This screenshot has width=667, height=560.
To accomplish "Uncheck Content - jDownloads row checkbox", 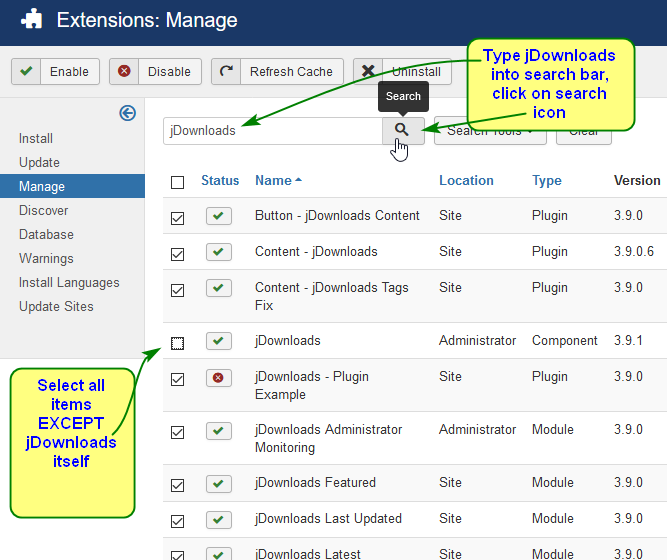I will coord(177,254).
